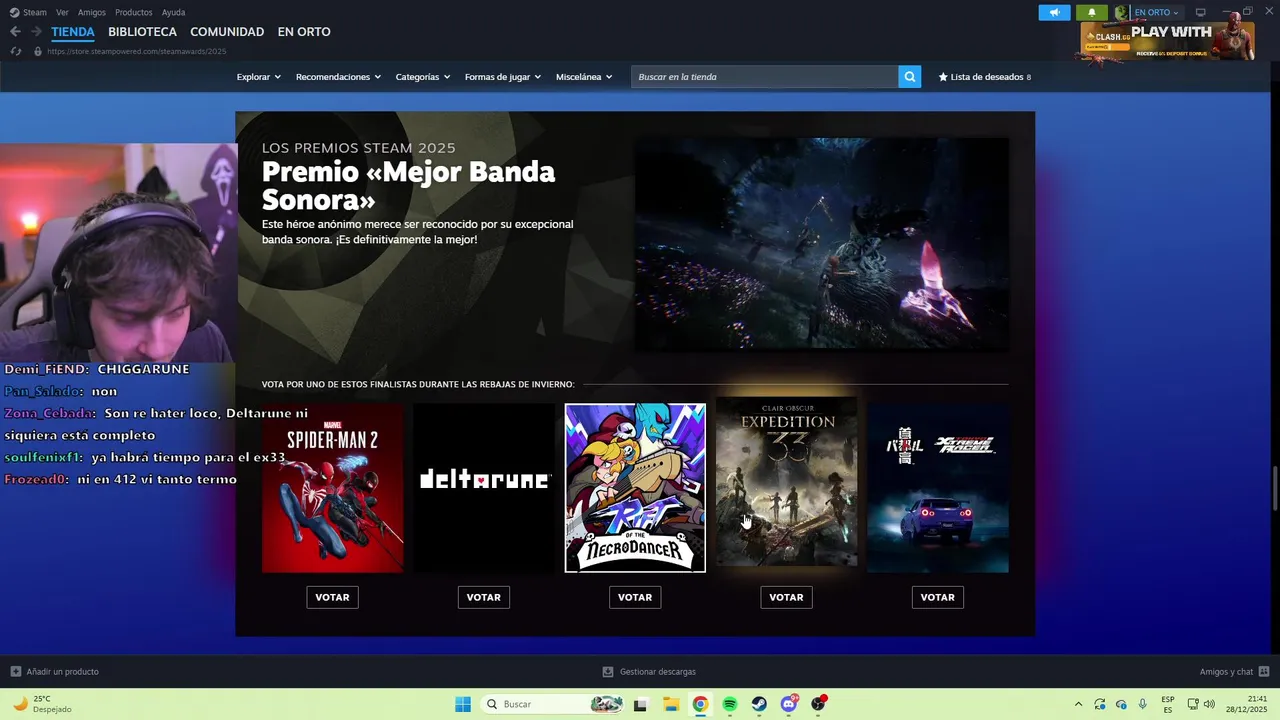Open the Amigos menu
1280x720 pixels.
pyautogui.click(x=92, y=12)
